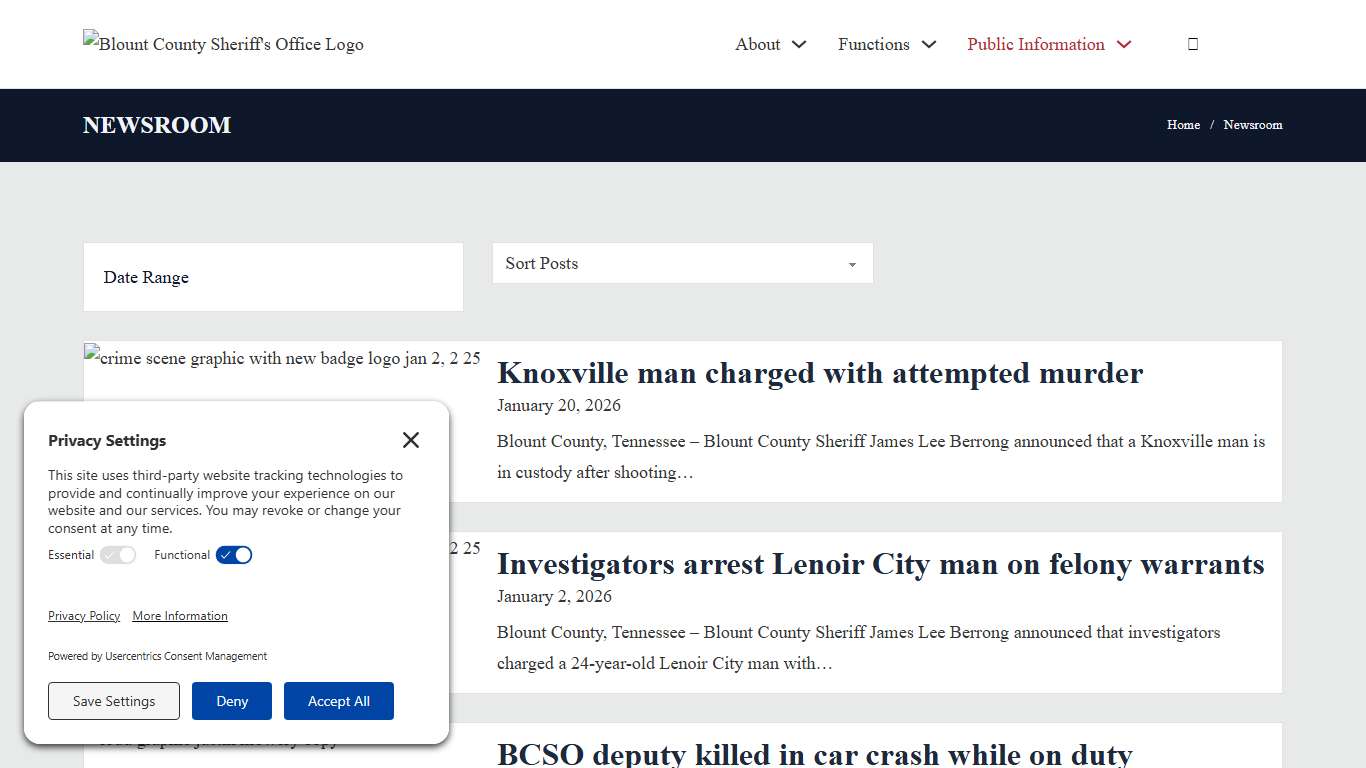
Task: Open the Functions dropdown menu
Action: (873, 44)
